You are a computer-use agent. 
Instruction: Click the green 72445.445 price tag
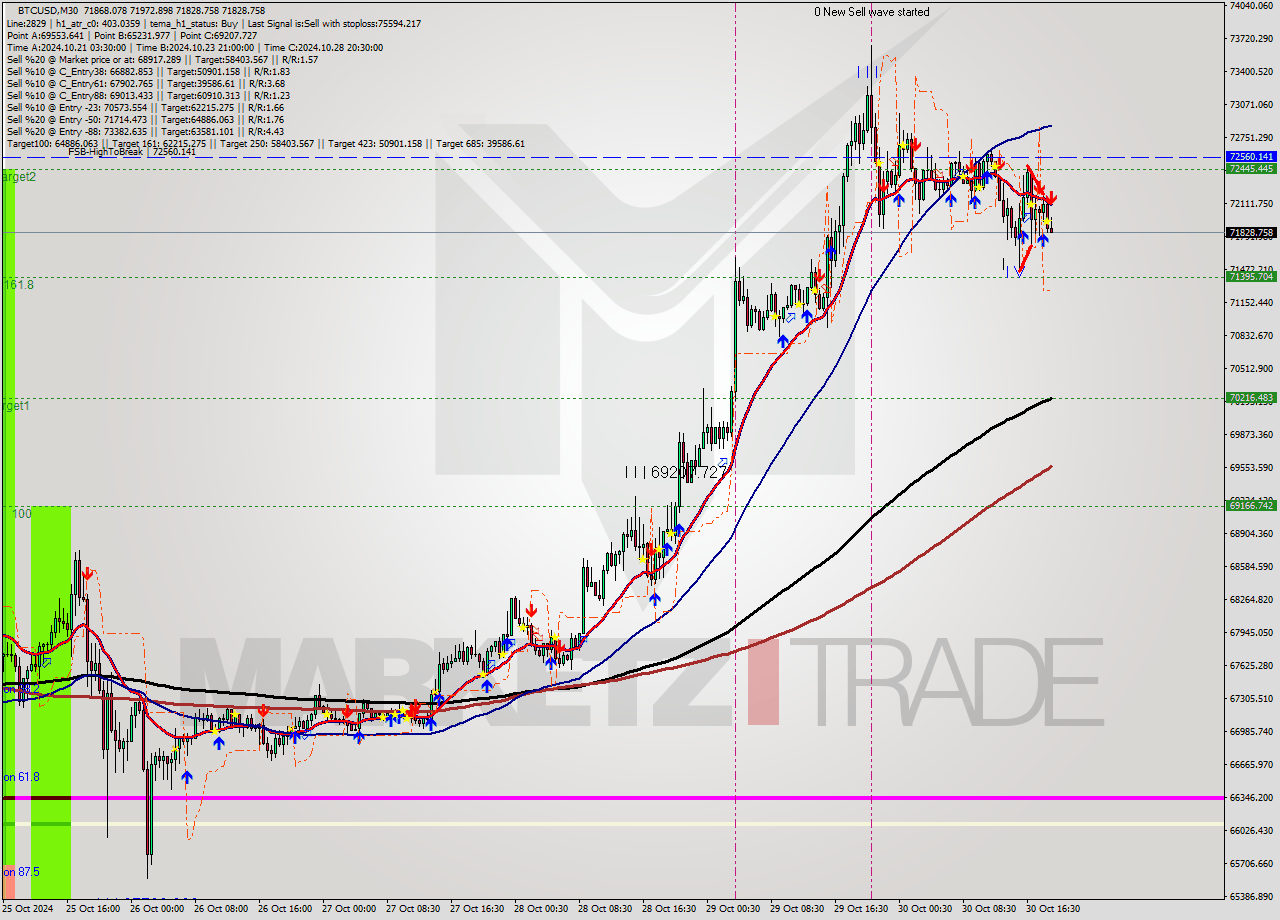point(1250,168)
